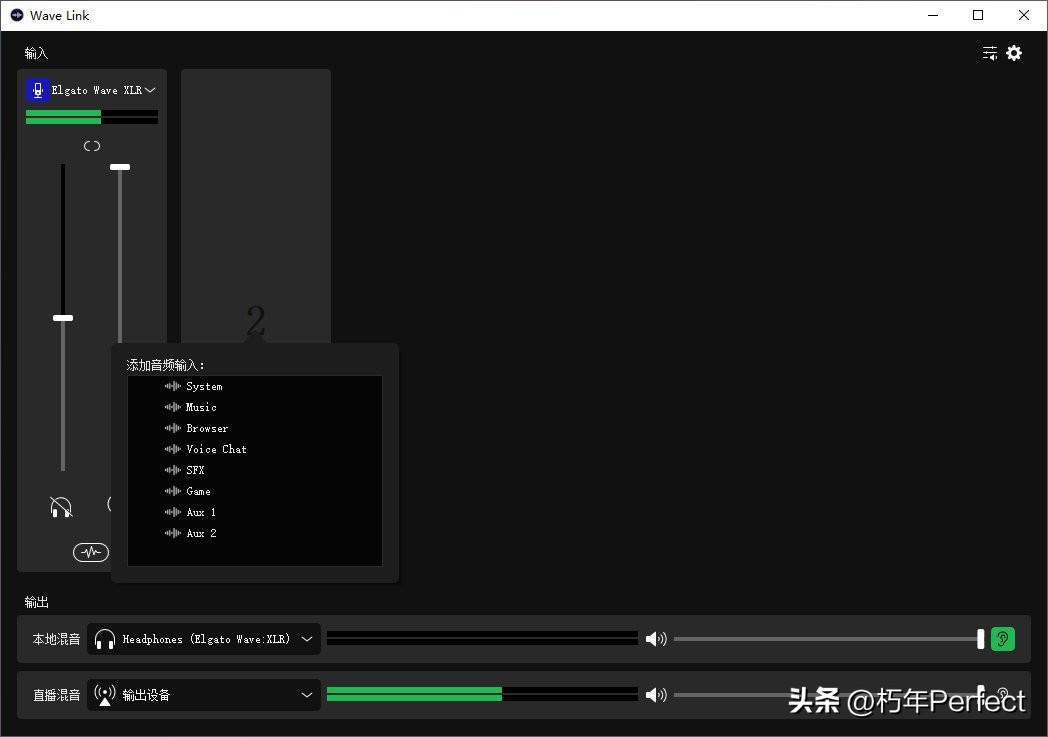Click the waveform effects button below the input fader
The width and height of the screenshot is (1048, 737).
[91, 552]
